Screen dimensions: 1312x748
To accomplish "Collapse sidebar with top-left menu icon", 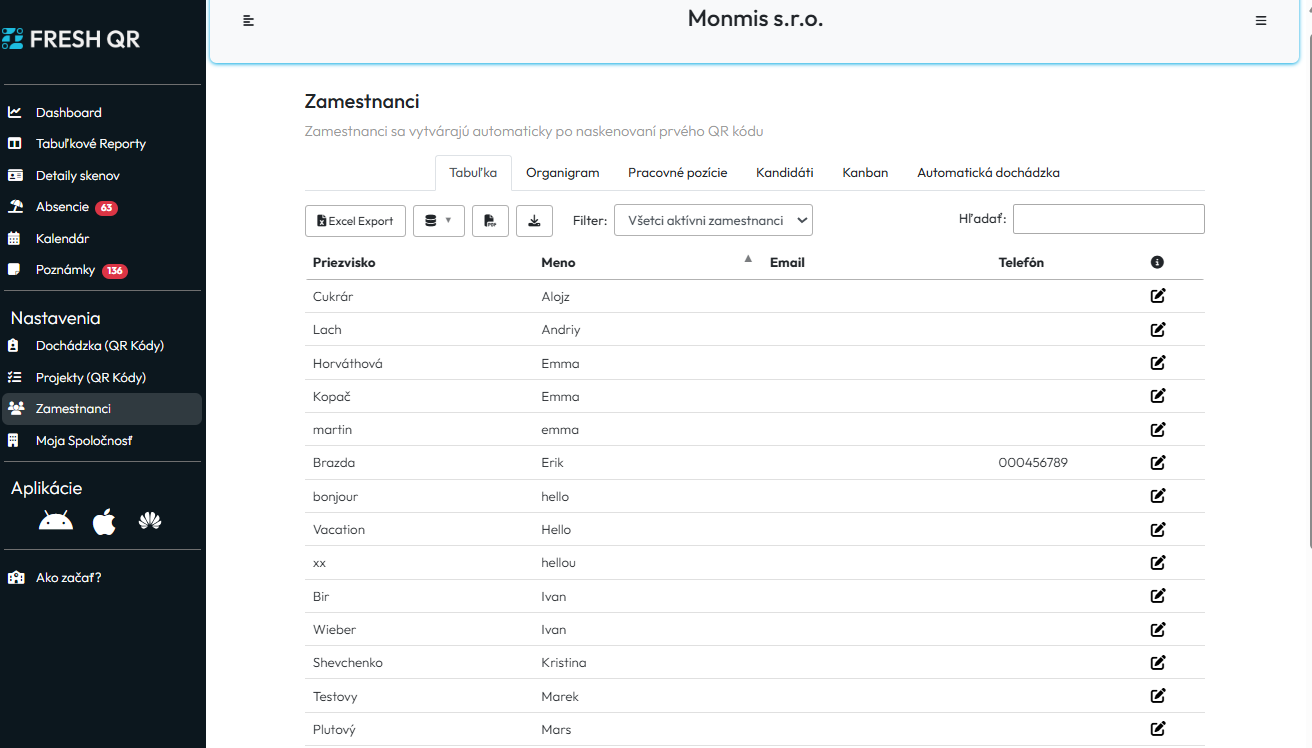I will click(x=249, y=21).
